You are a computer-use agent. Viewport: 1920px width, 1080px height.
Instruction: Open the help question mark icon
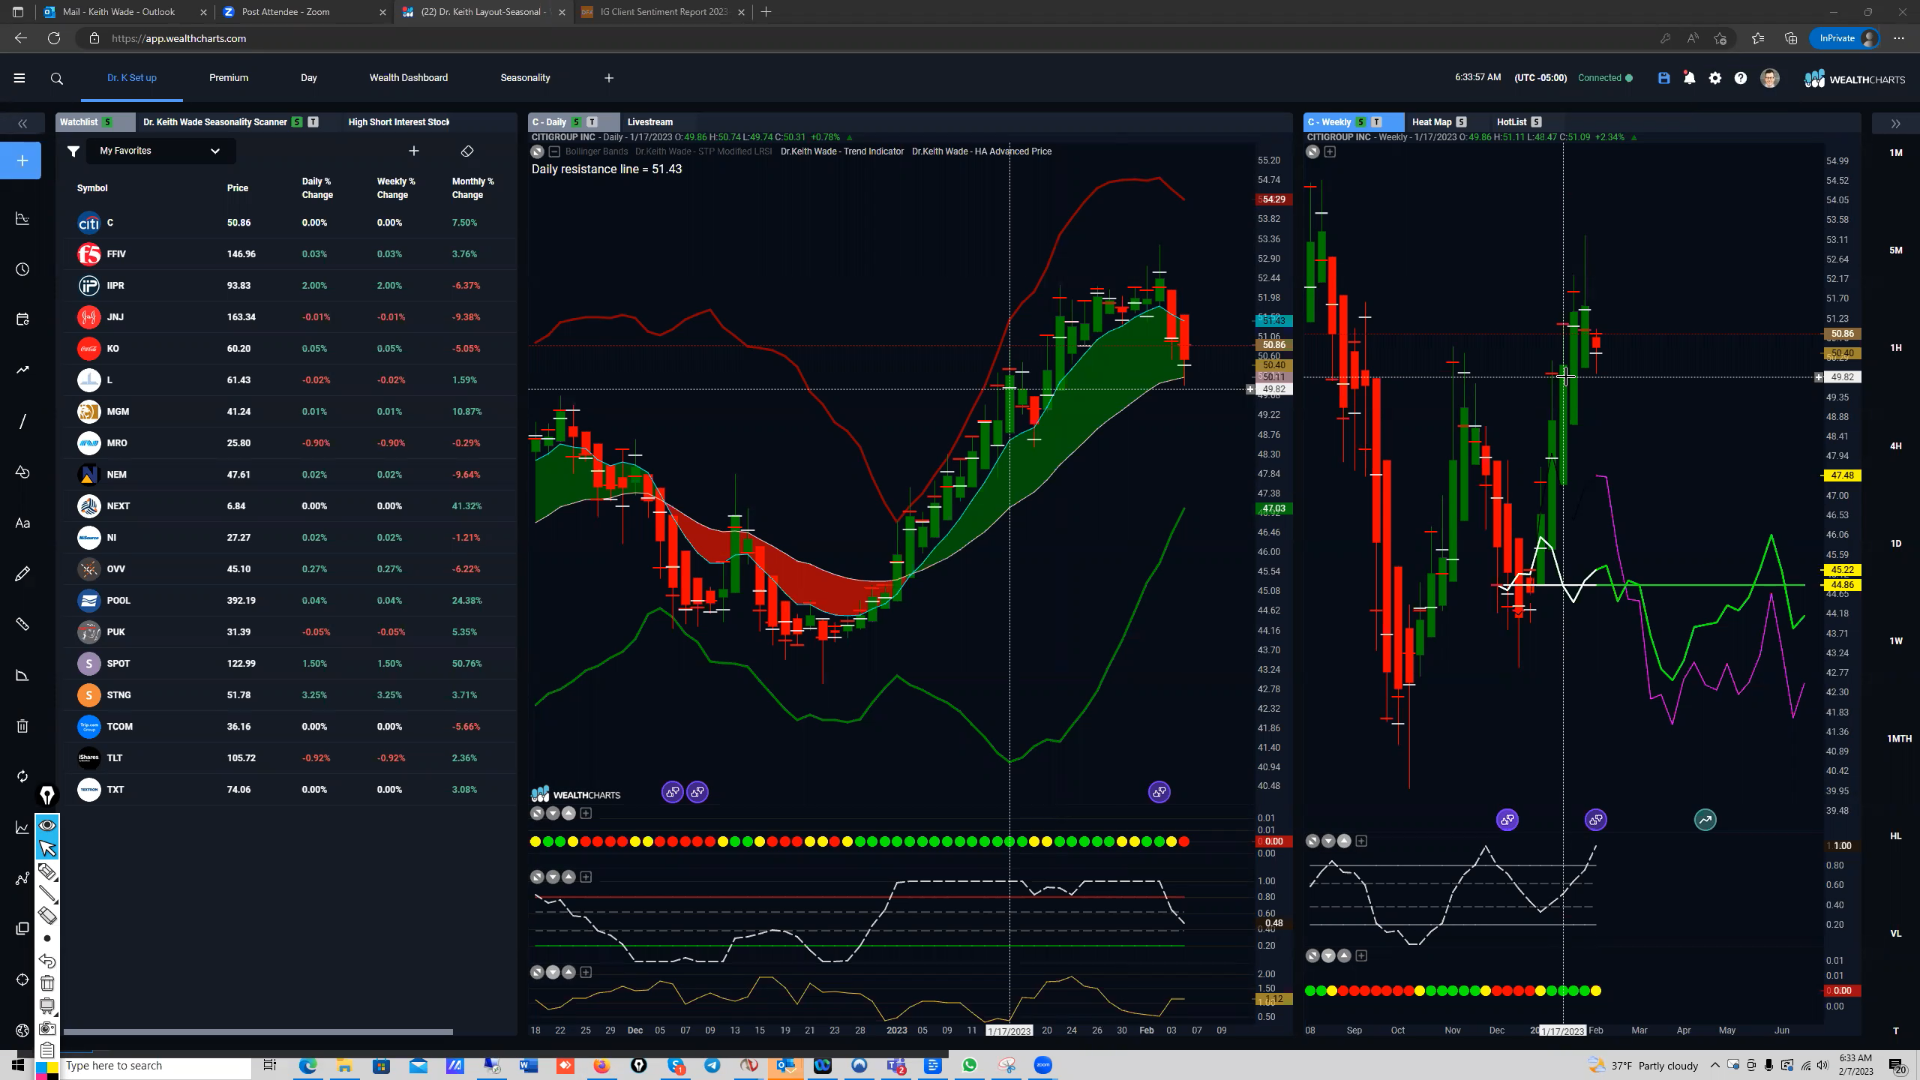[x=1741, y=78]
